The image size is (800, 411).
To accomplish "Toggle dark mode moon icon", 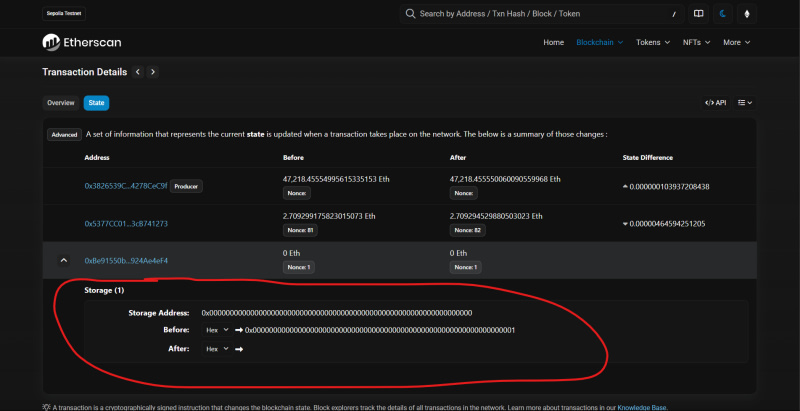I will [x=722, y=14].
